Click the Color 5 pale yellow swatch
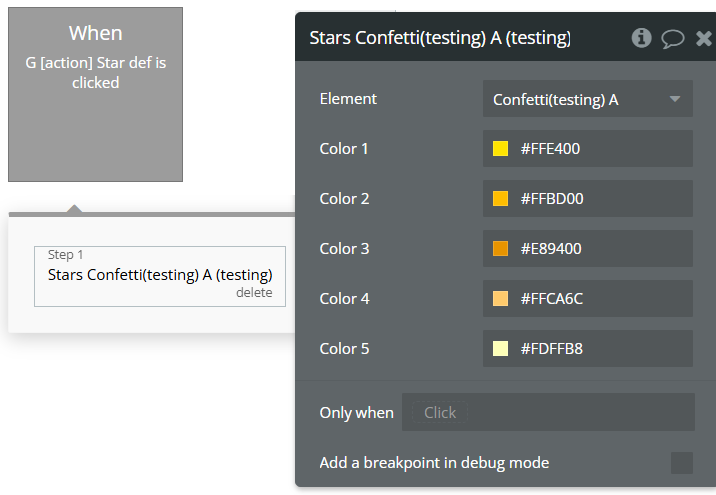This screenshot has height=495, width=716. (501, 349)
